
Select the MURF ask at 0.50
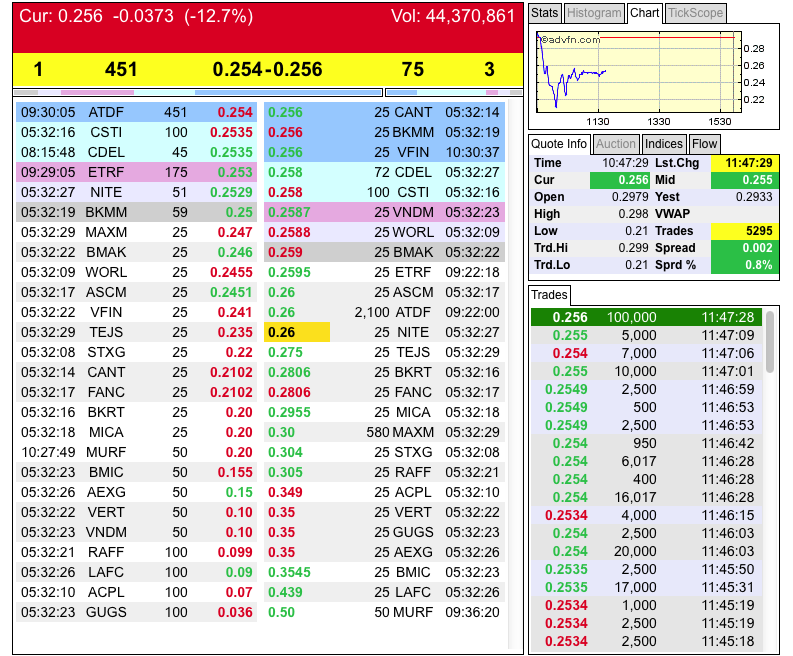point(384,612)
